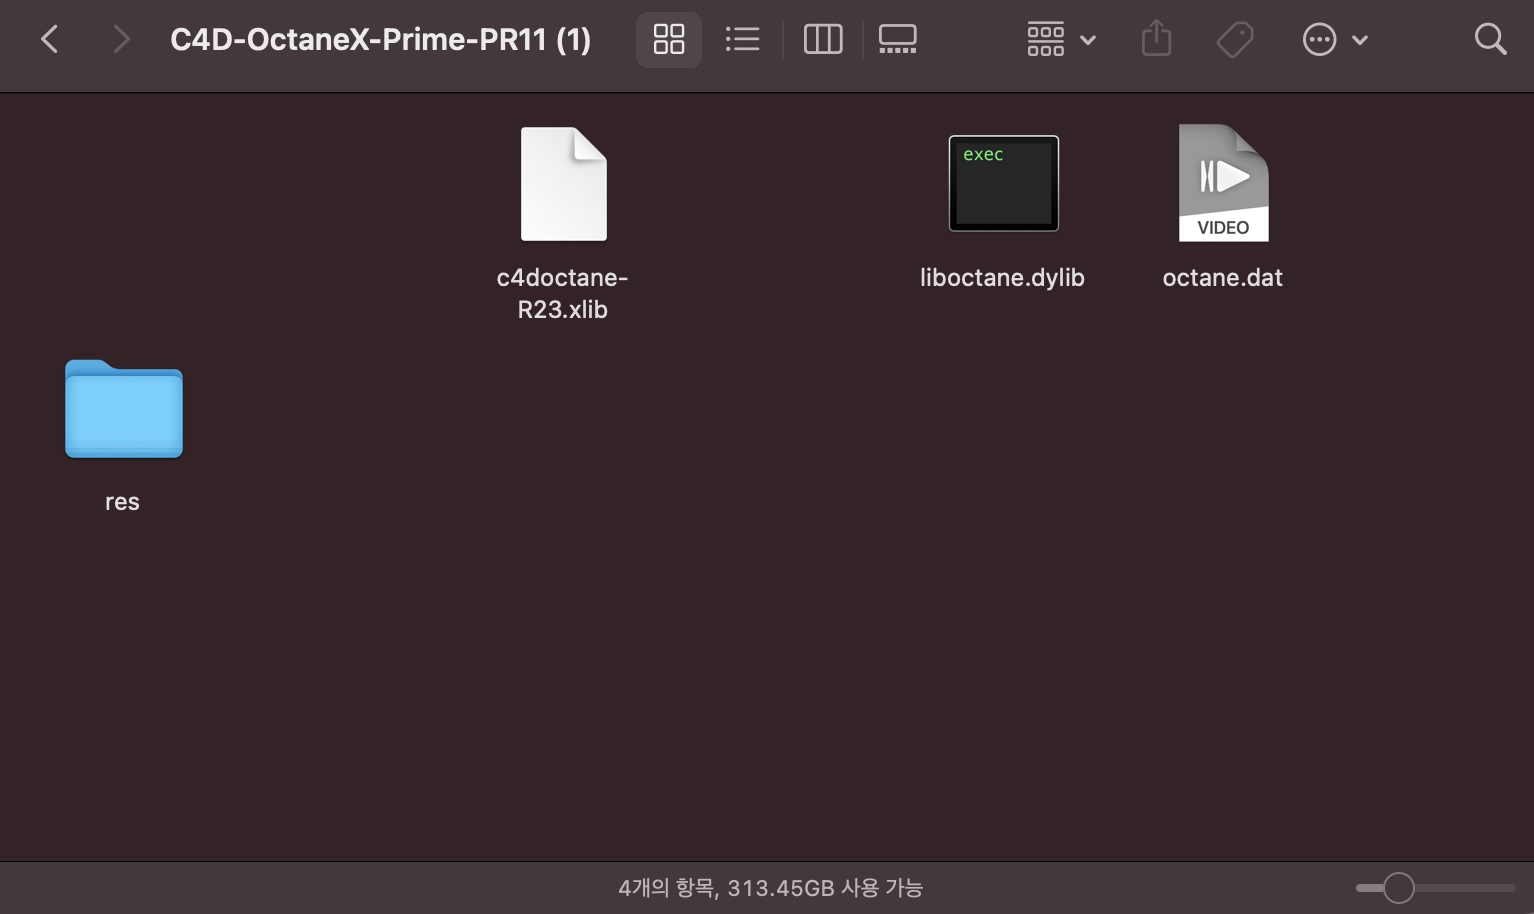Switch to gallery view

click(897, 40)
